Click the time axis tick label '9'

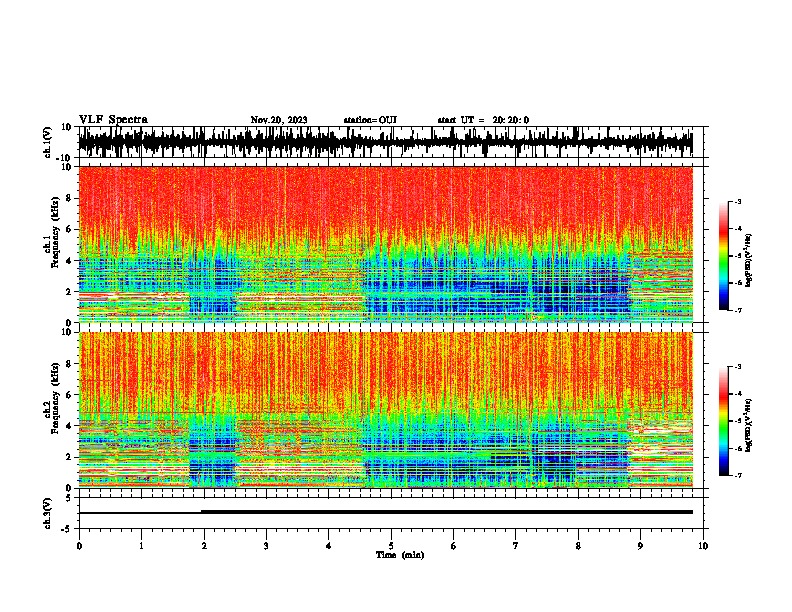pos(640,546)
